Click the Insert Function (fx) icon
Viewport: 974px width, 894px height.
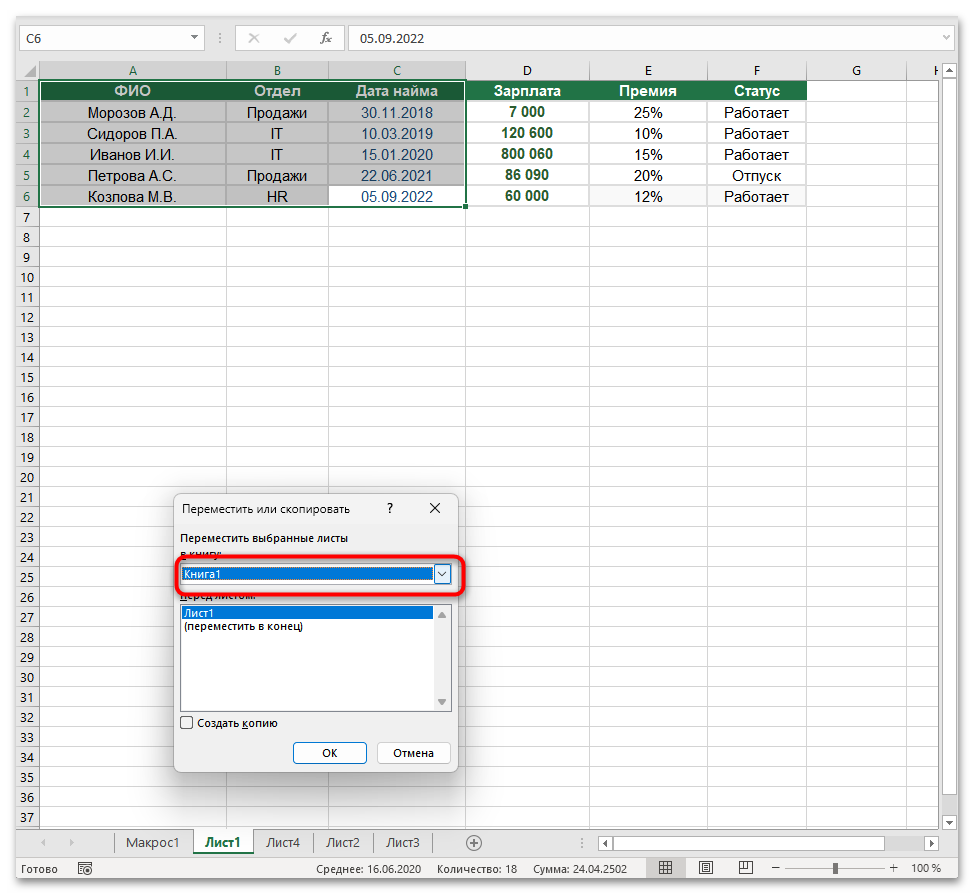[325, 38]
